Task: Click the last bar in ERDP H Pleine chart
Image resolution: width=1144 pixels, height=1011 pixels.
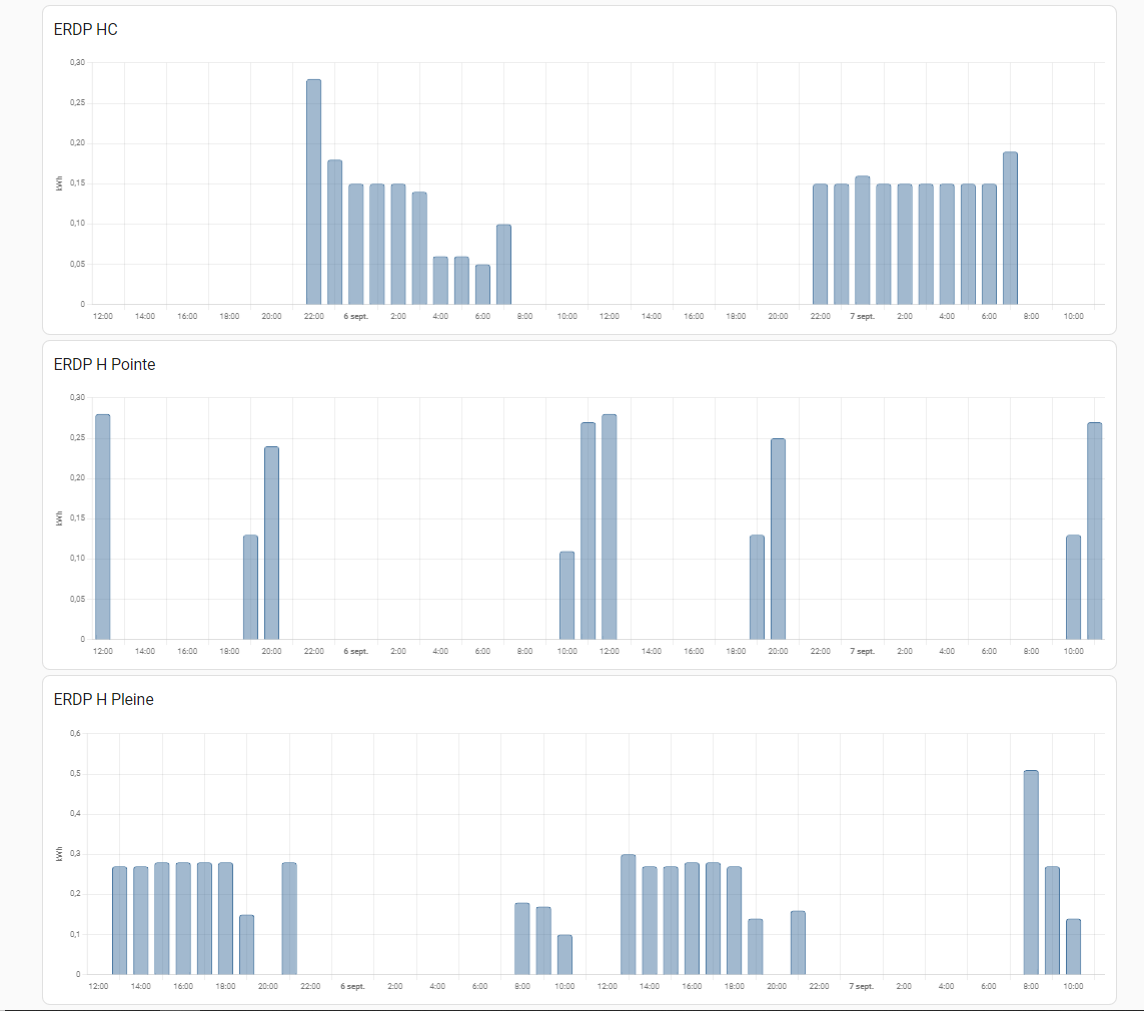Action: pyautogui.click(x=1073, y=946)
